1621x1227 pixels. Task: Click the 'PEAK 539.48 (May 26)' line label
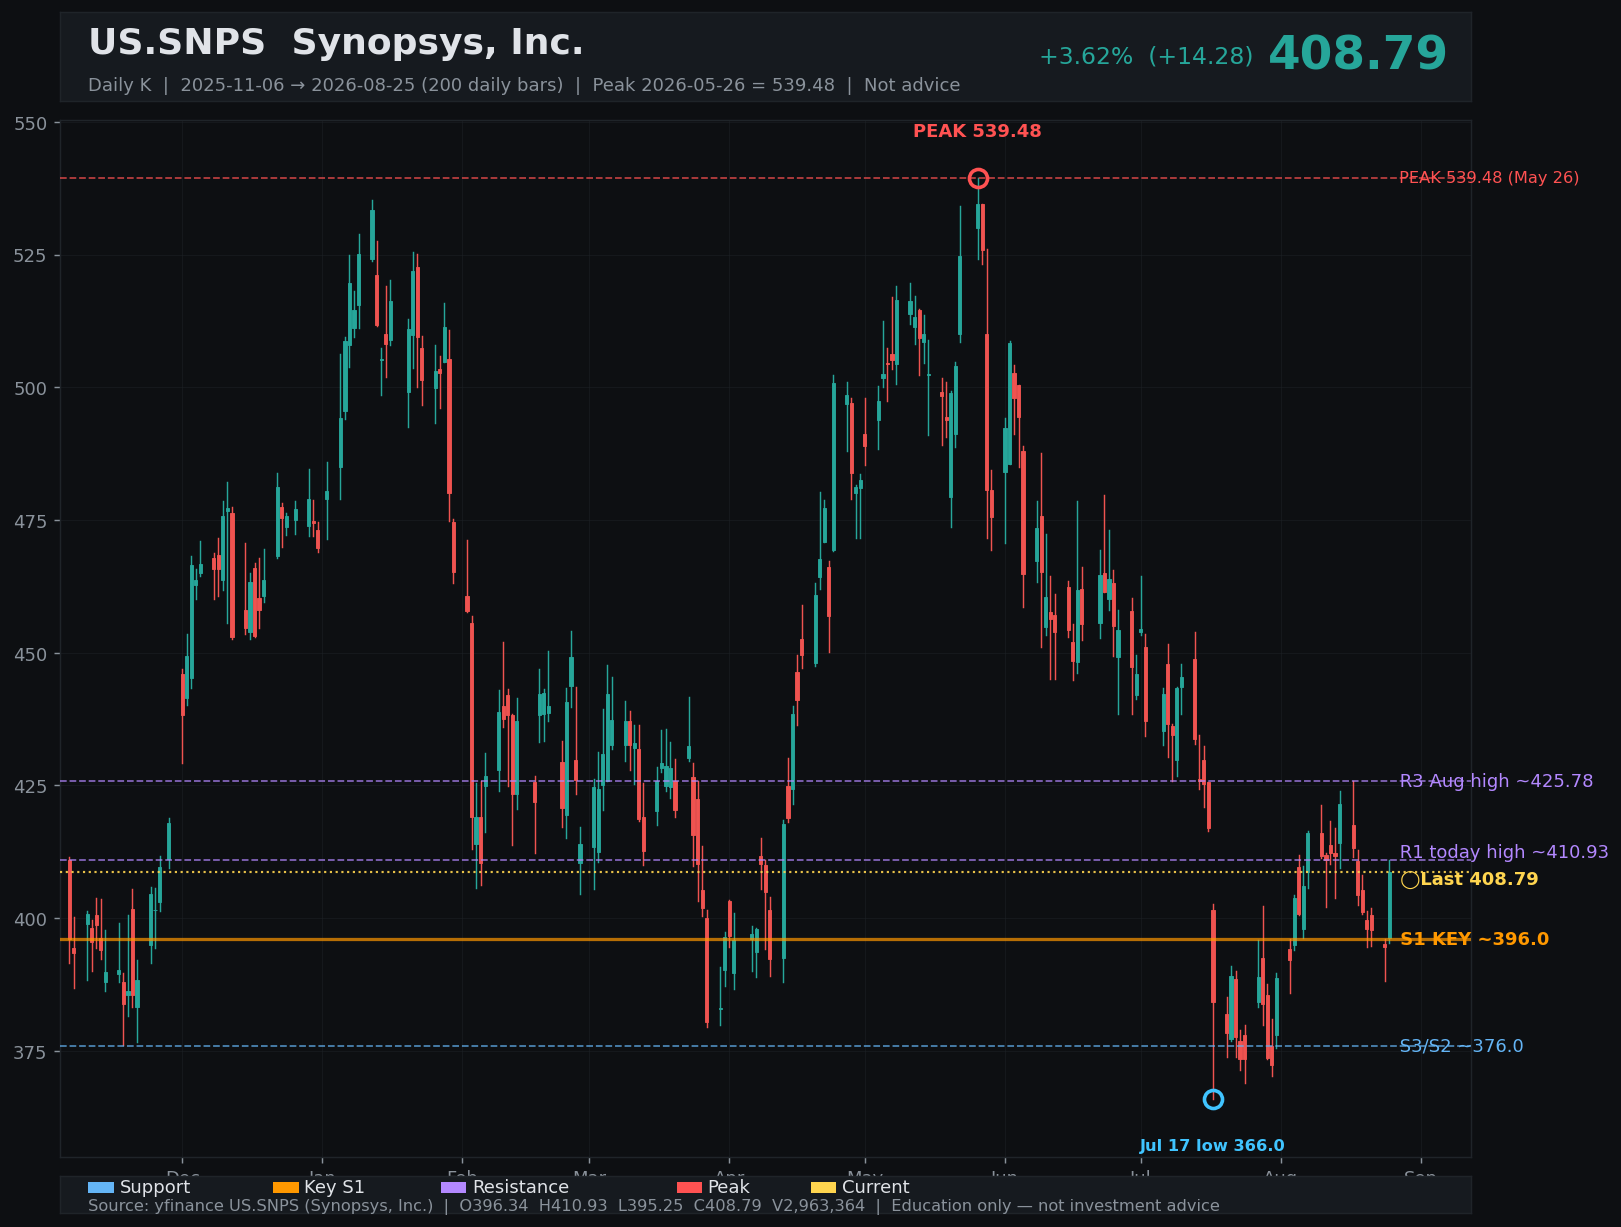(x=1489, y=178)
